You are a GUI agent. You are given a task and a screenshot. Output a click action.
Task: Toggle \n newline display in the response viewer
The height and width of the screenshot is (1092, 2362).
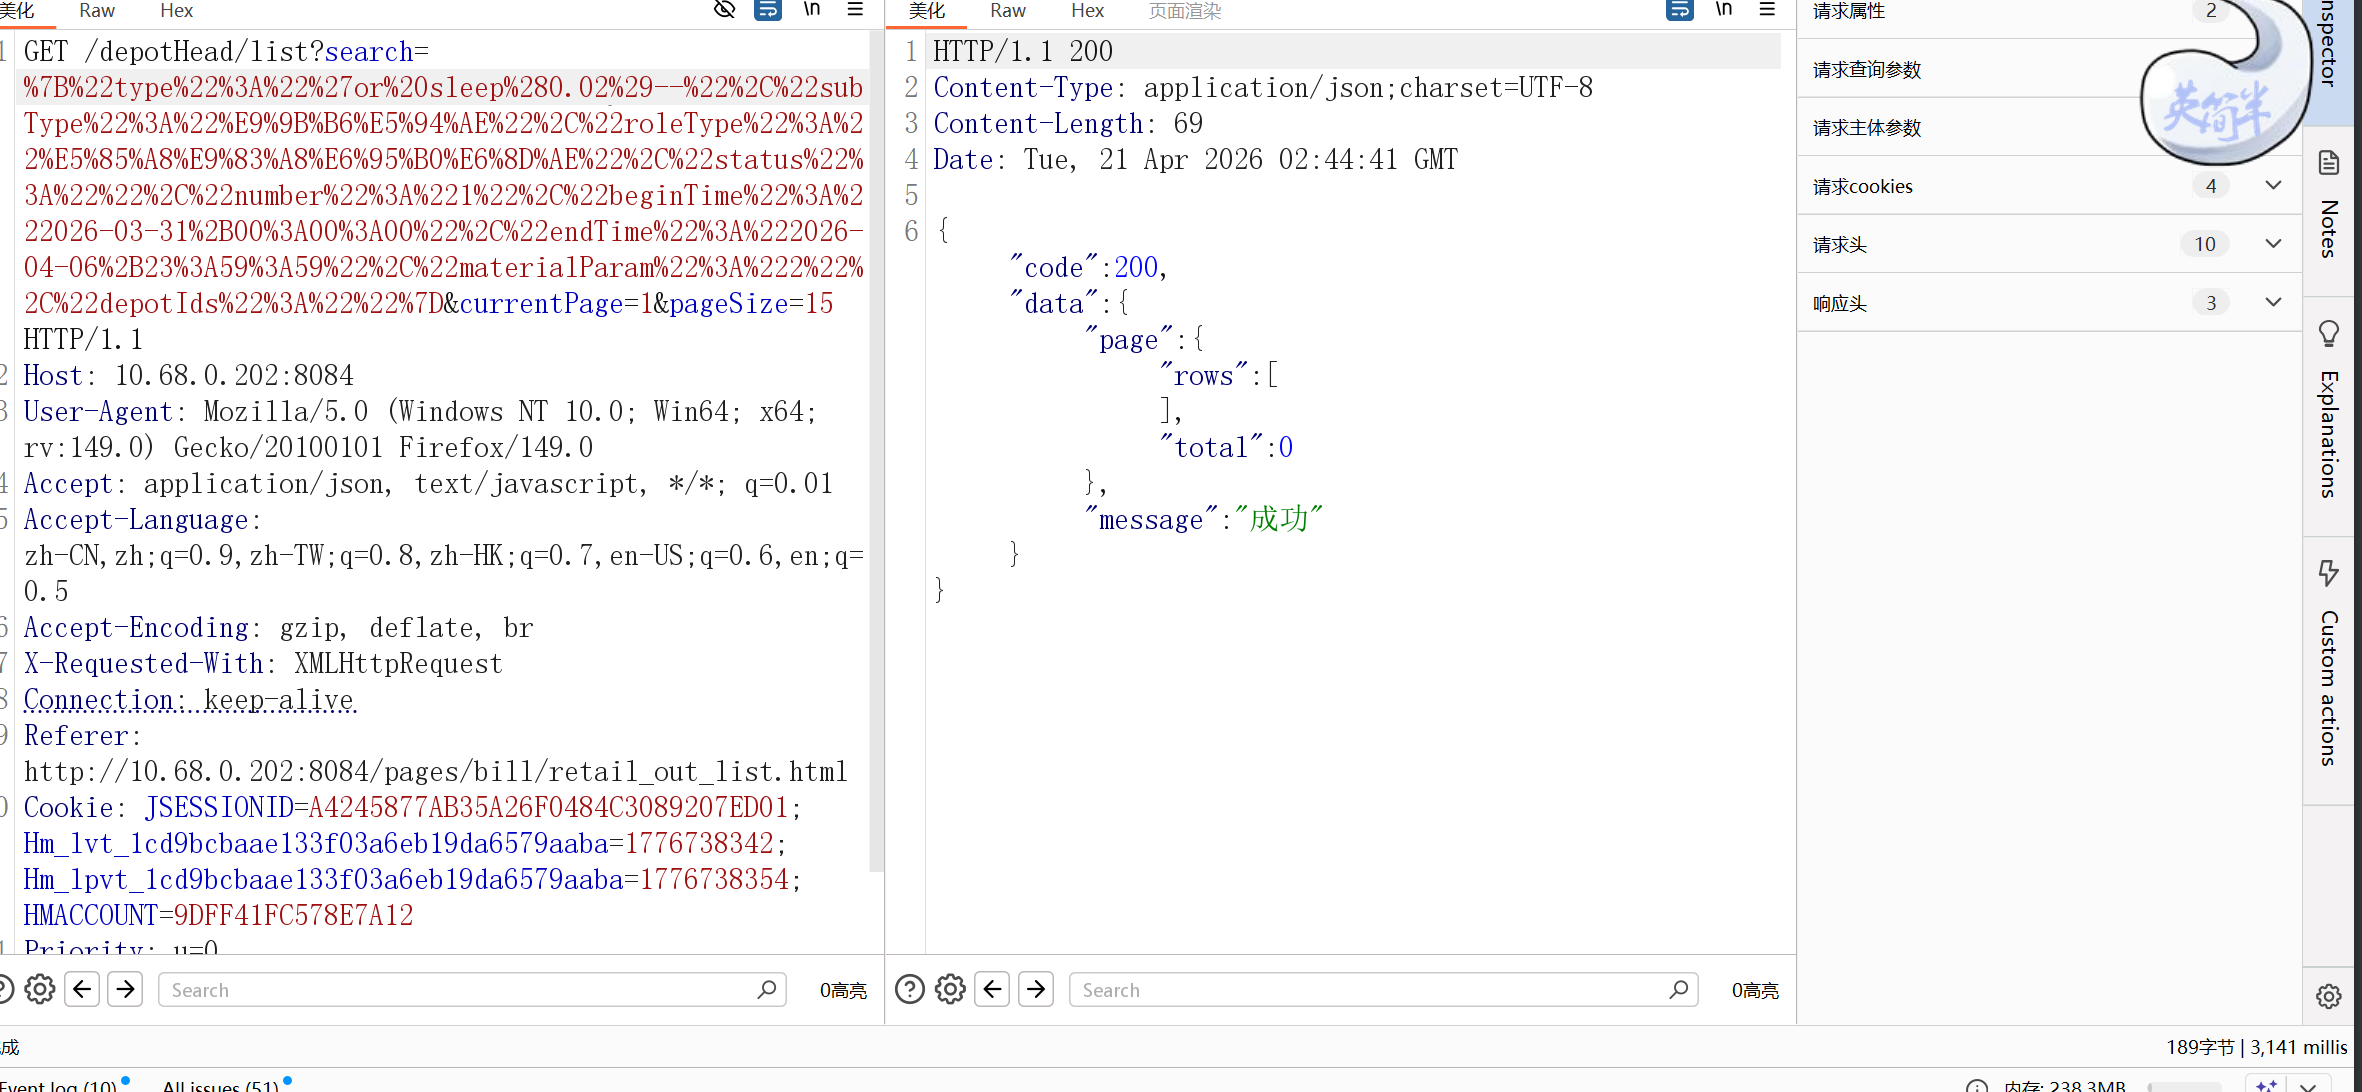[x=1724, y=10]
